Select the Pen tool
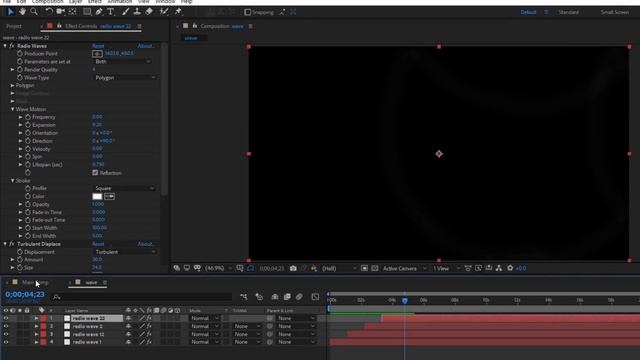Image resolution: width=640 pixels, height=360 pixels. click(99, 12)
